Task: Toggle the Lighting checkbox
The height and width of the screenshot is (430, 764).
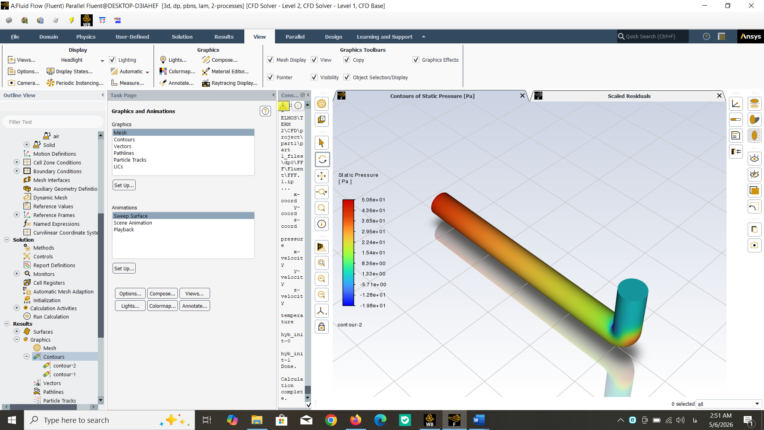Action: [113, 60]
